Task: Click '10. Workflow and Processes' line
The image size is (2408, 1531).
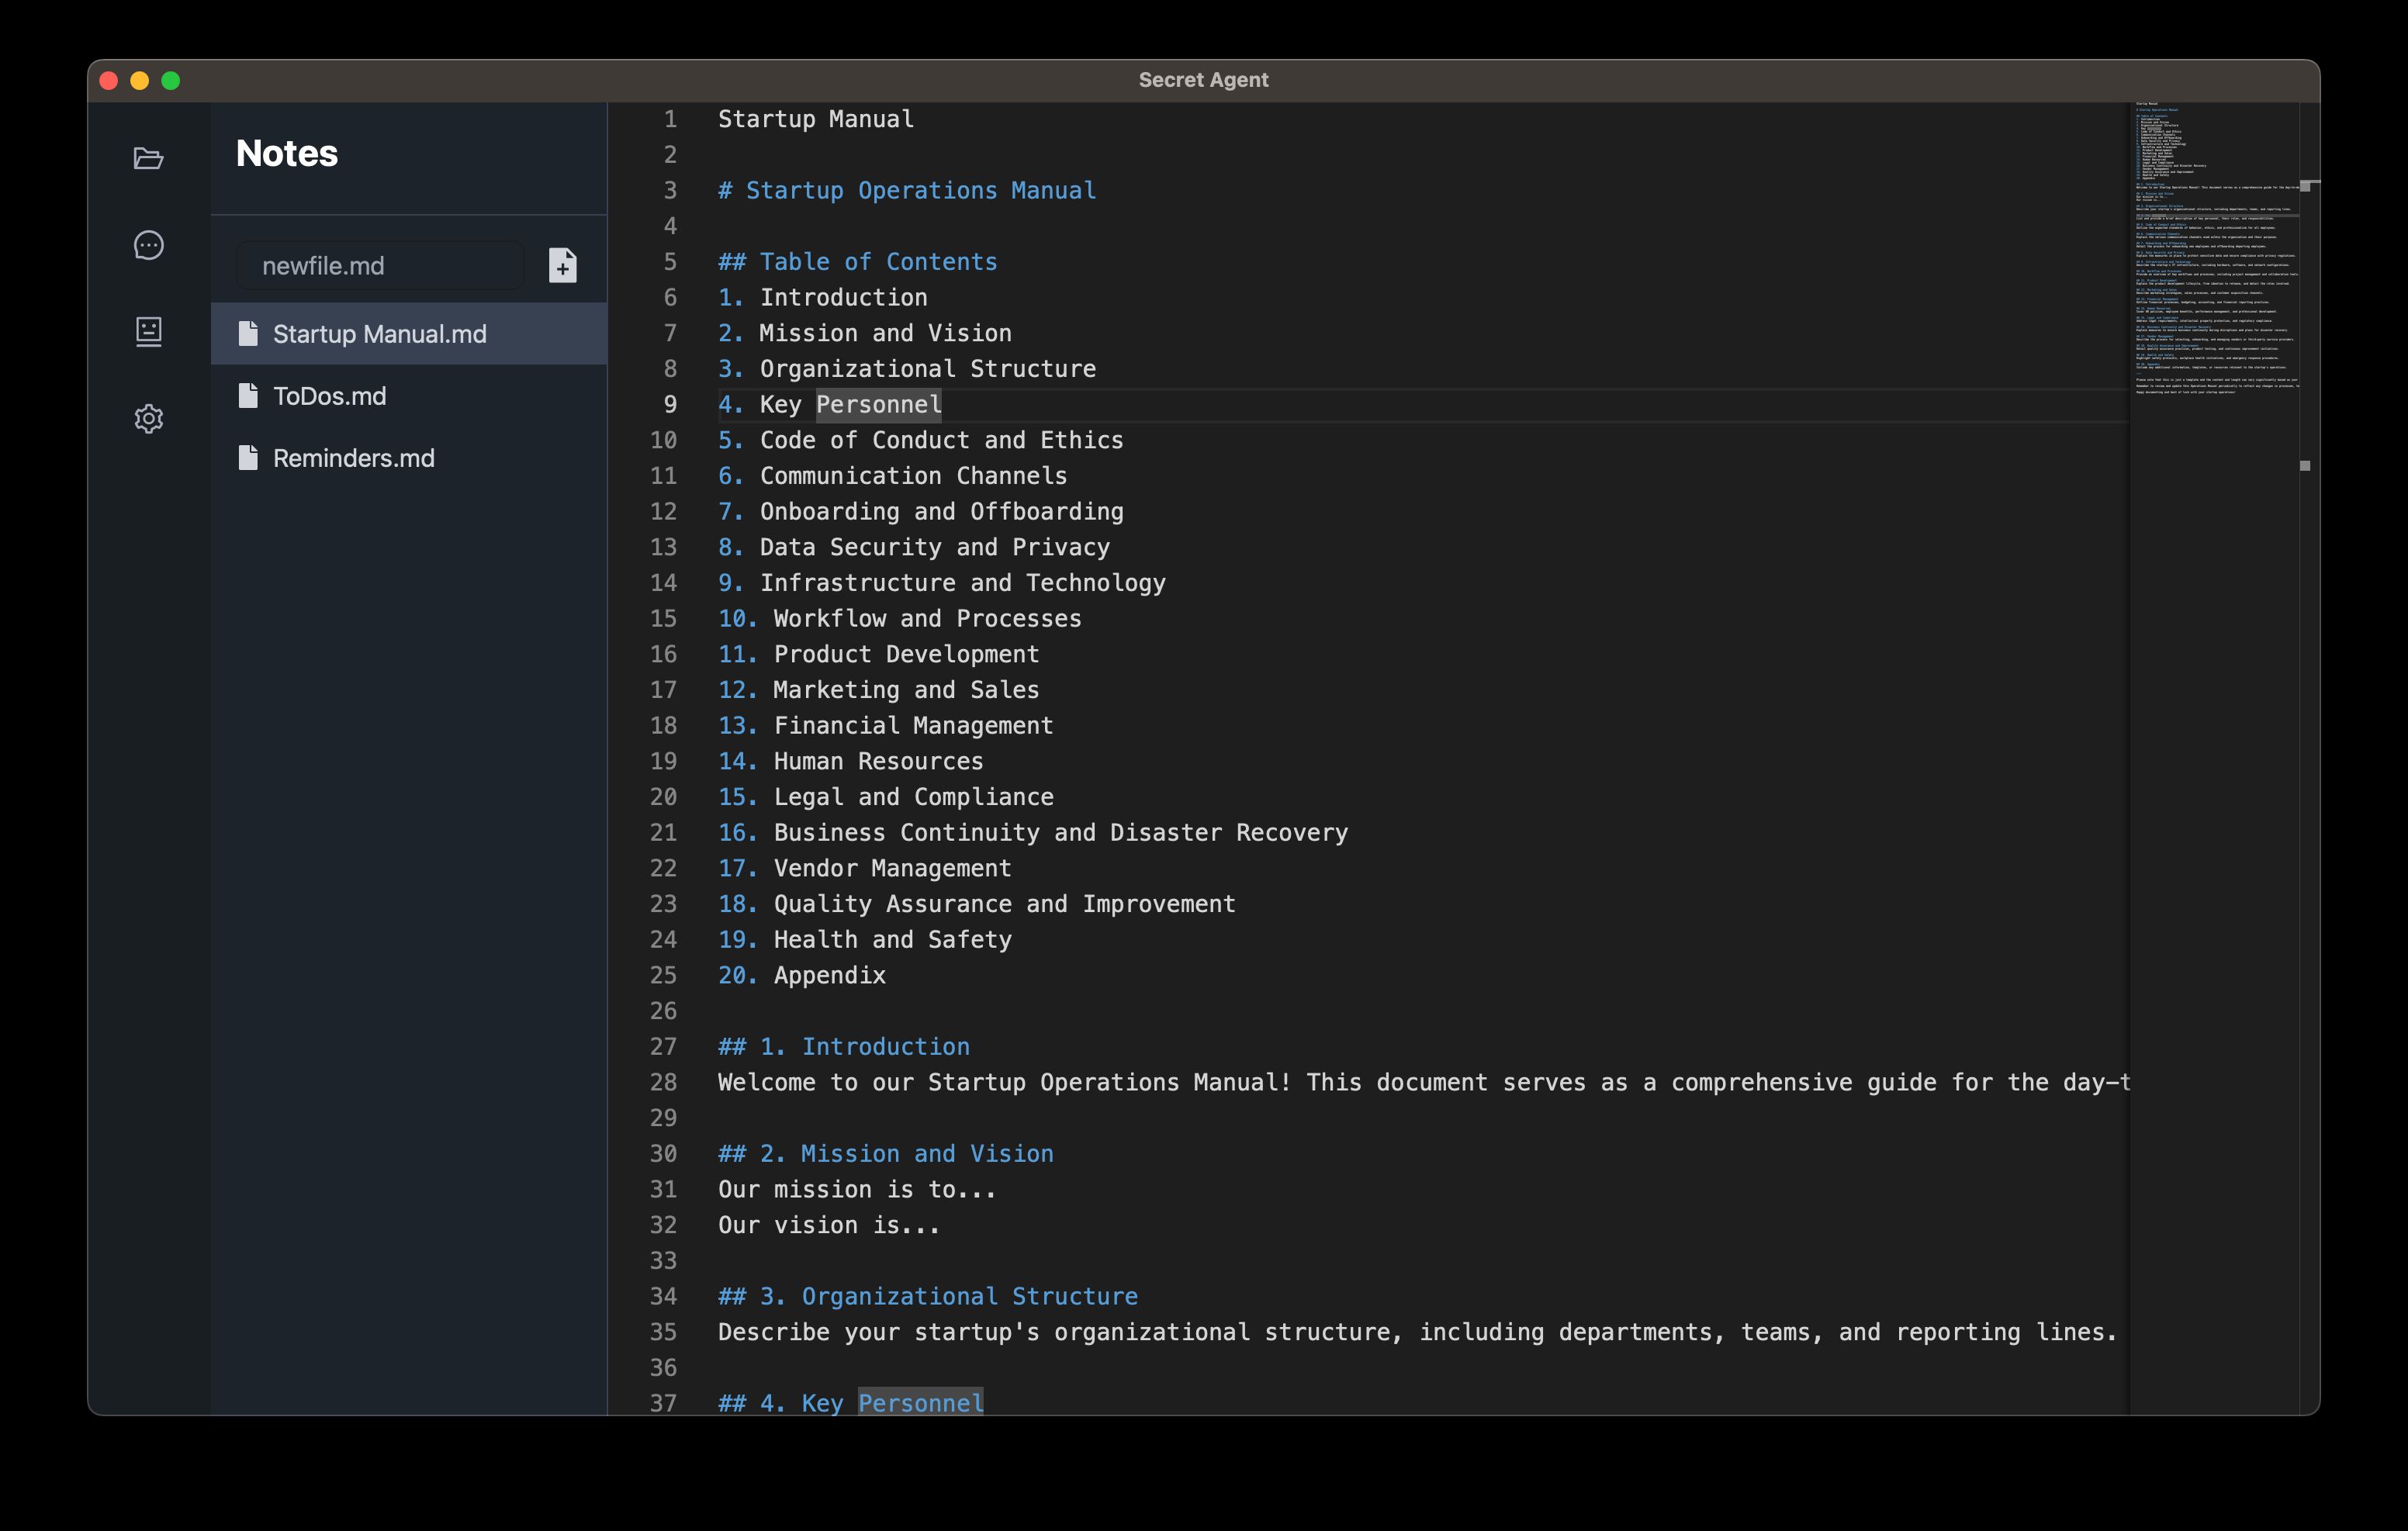Action: (900, 618)
